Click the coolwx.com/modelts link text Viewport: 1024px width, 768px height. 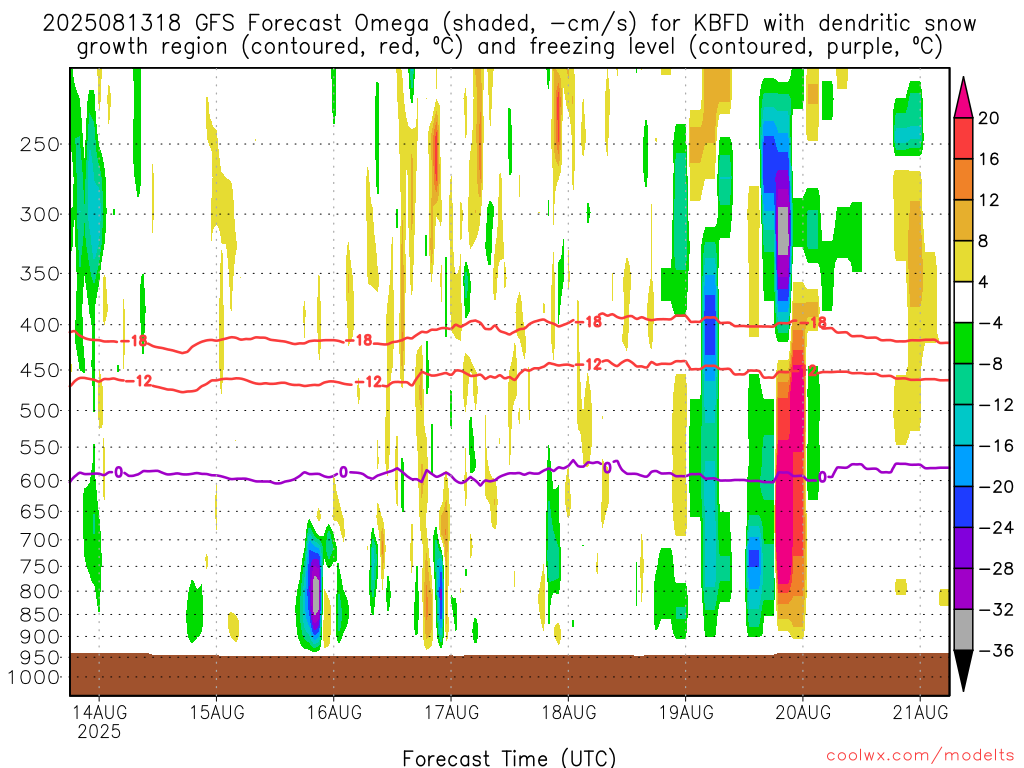click(x=920, y=756)
